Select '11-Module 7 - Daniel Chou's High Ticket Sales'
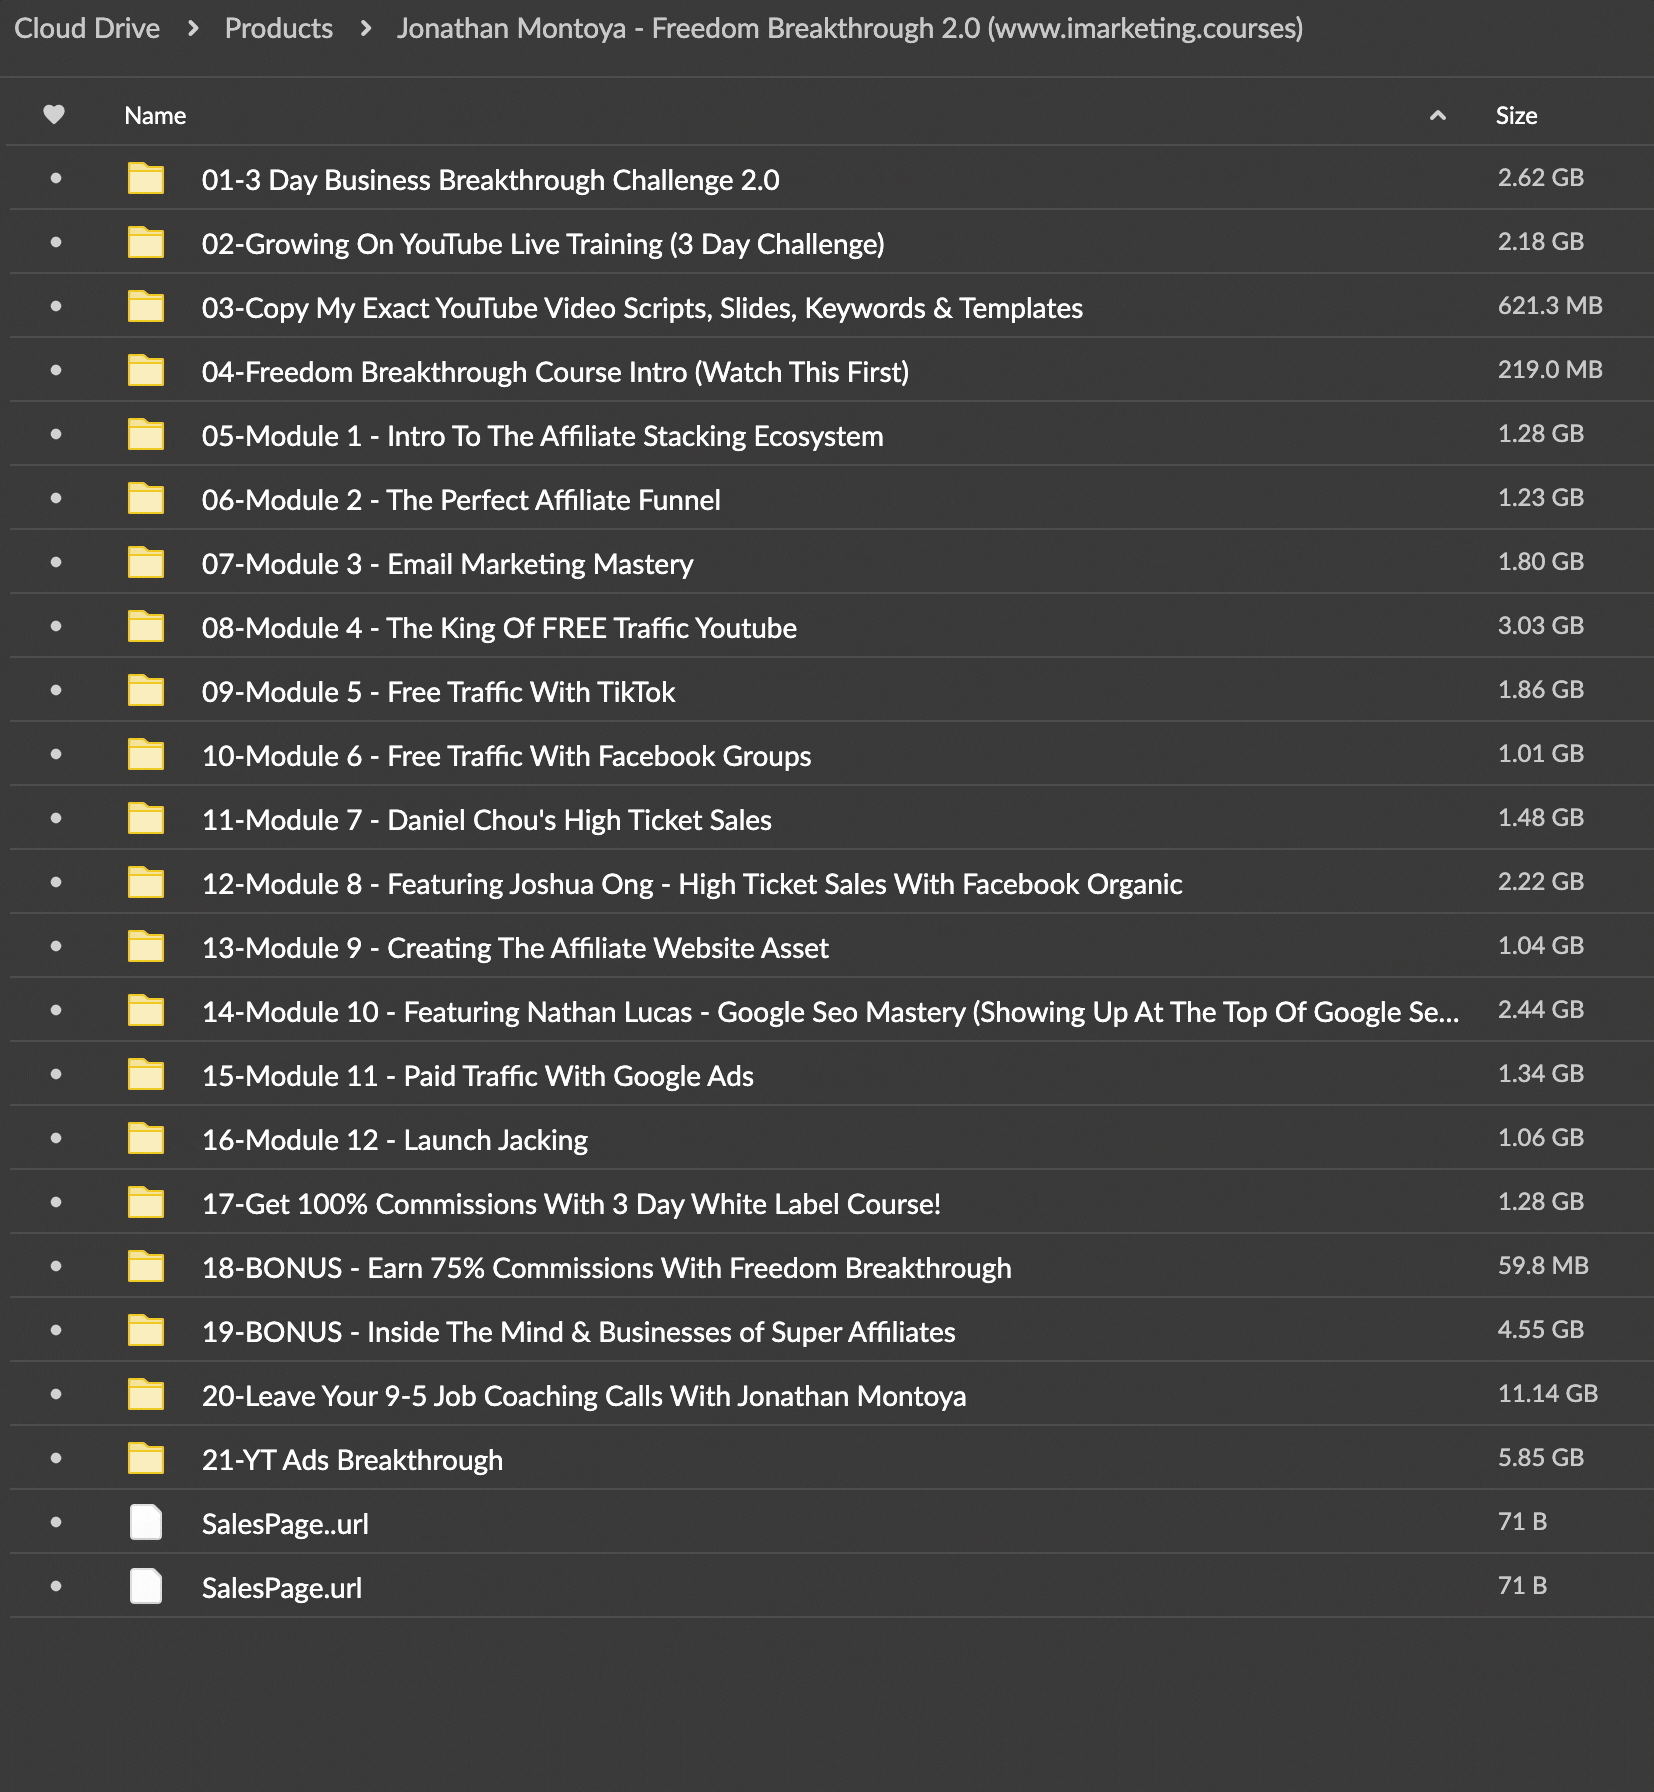Viewport: 1654px width, 1792px height. point(486,820)
